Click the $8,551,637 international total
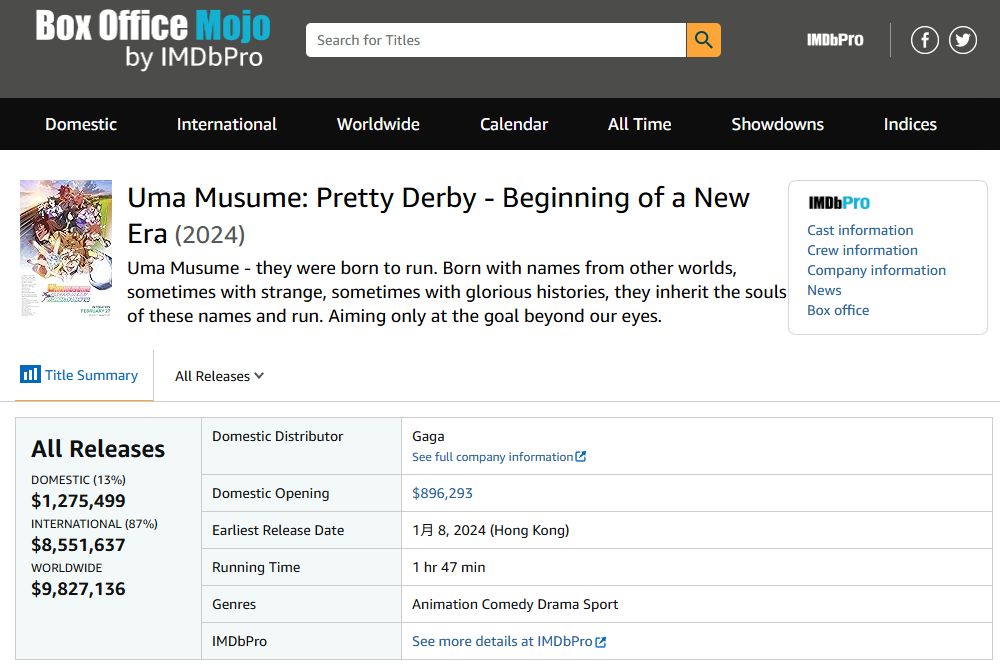The image size is (1000, 665). 78,544
